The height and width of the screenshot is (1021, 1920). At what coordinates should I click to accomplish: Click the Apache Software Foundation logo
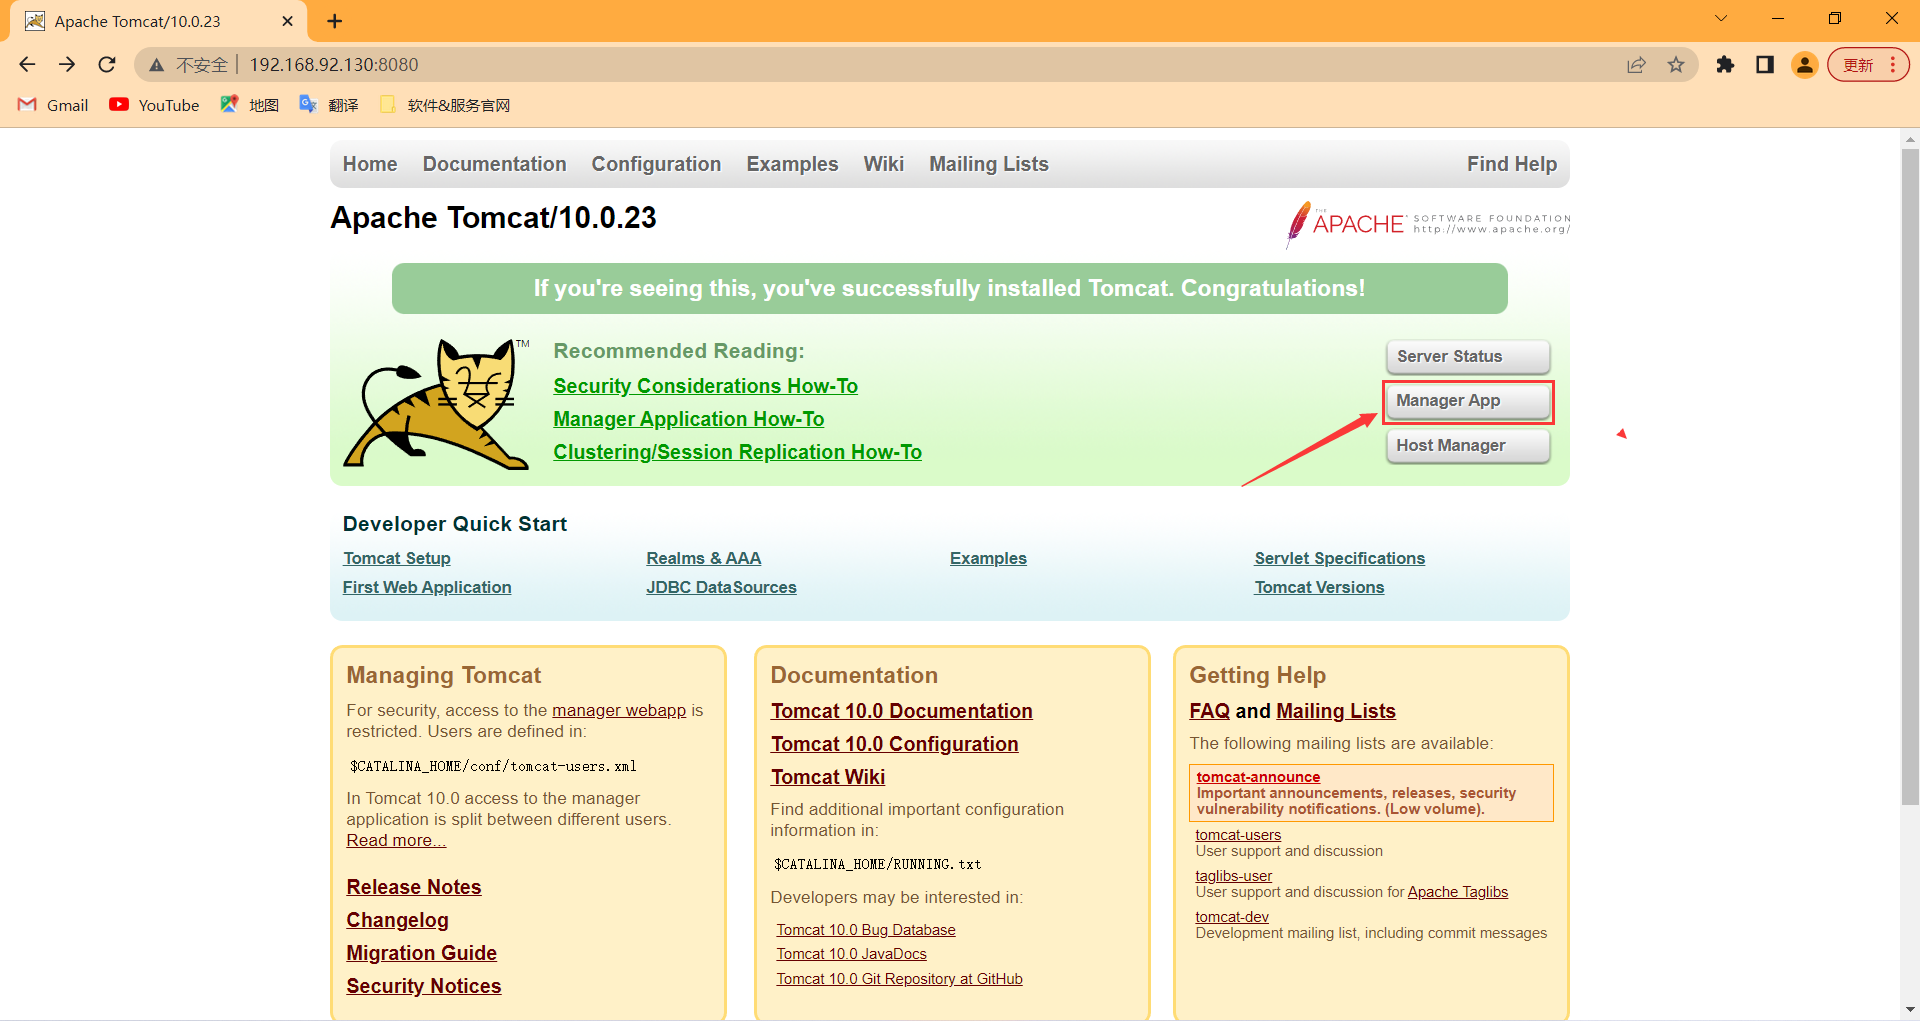[1428, 223]
